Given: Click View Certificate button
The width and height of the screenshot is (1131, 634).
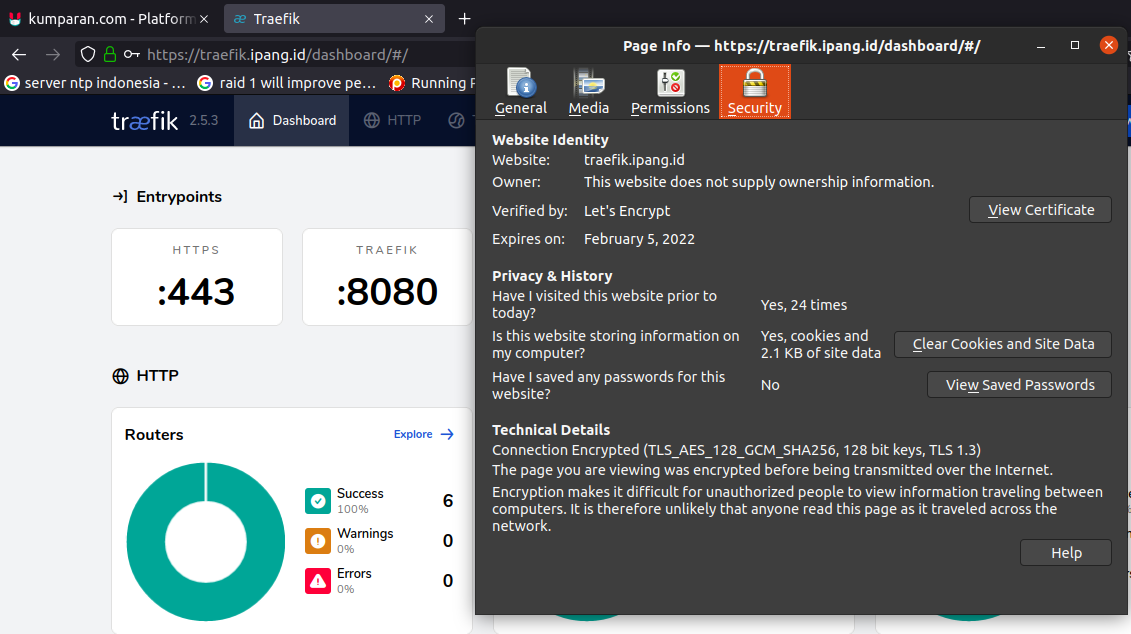Looking at the screenshot, I should pyautogui.click(x=1040, y=209).
